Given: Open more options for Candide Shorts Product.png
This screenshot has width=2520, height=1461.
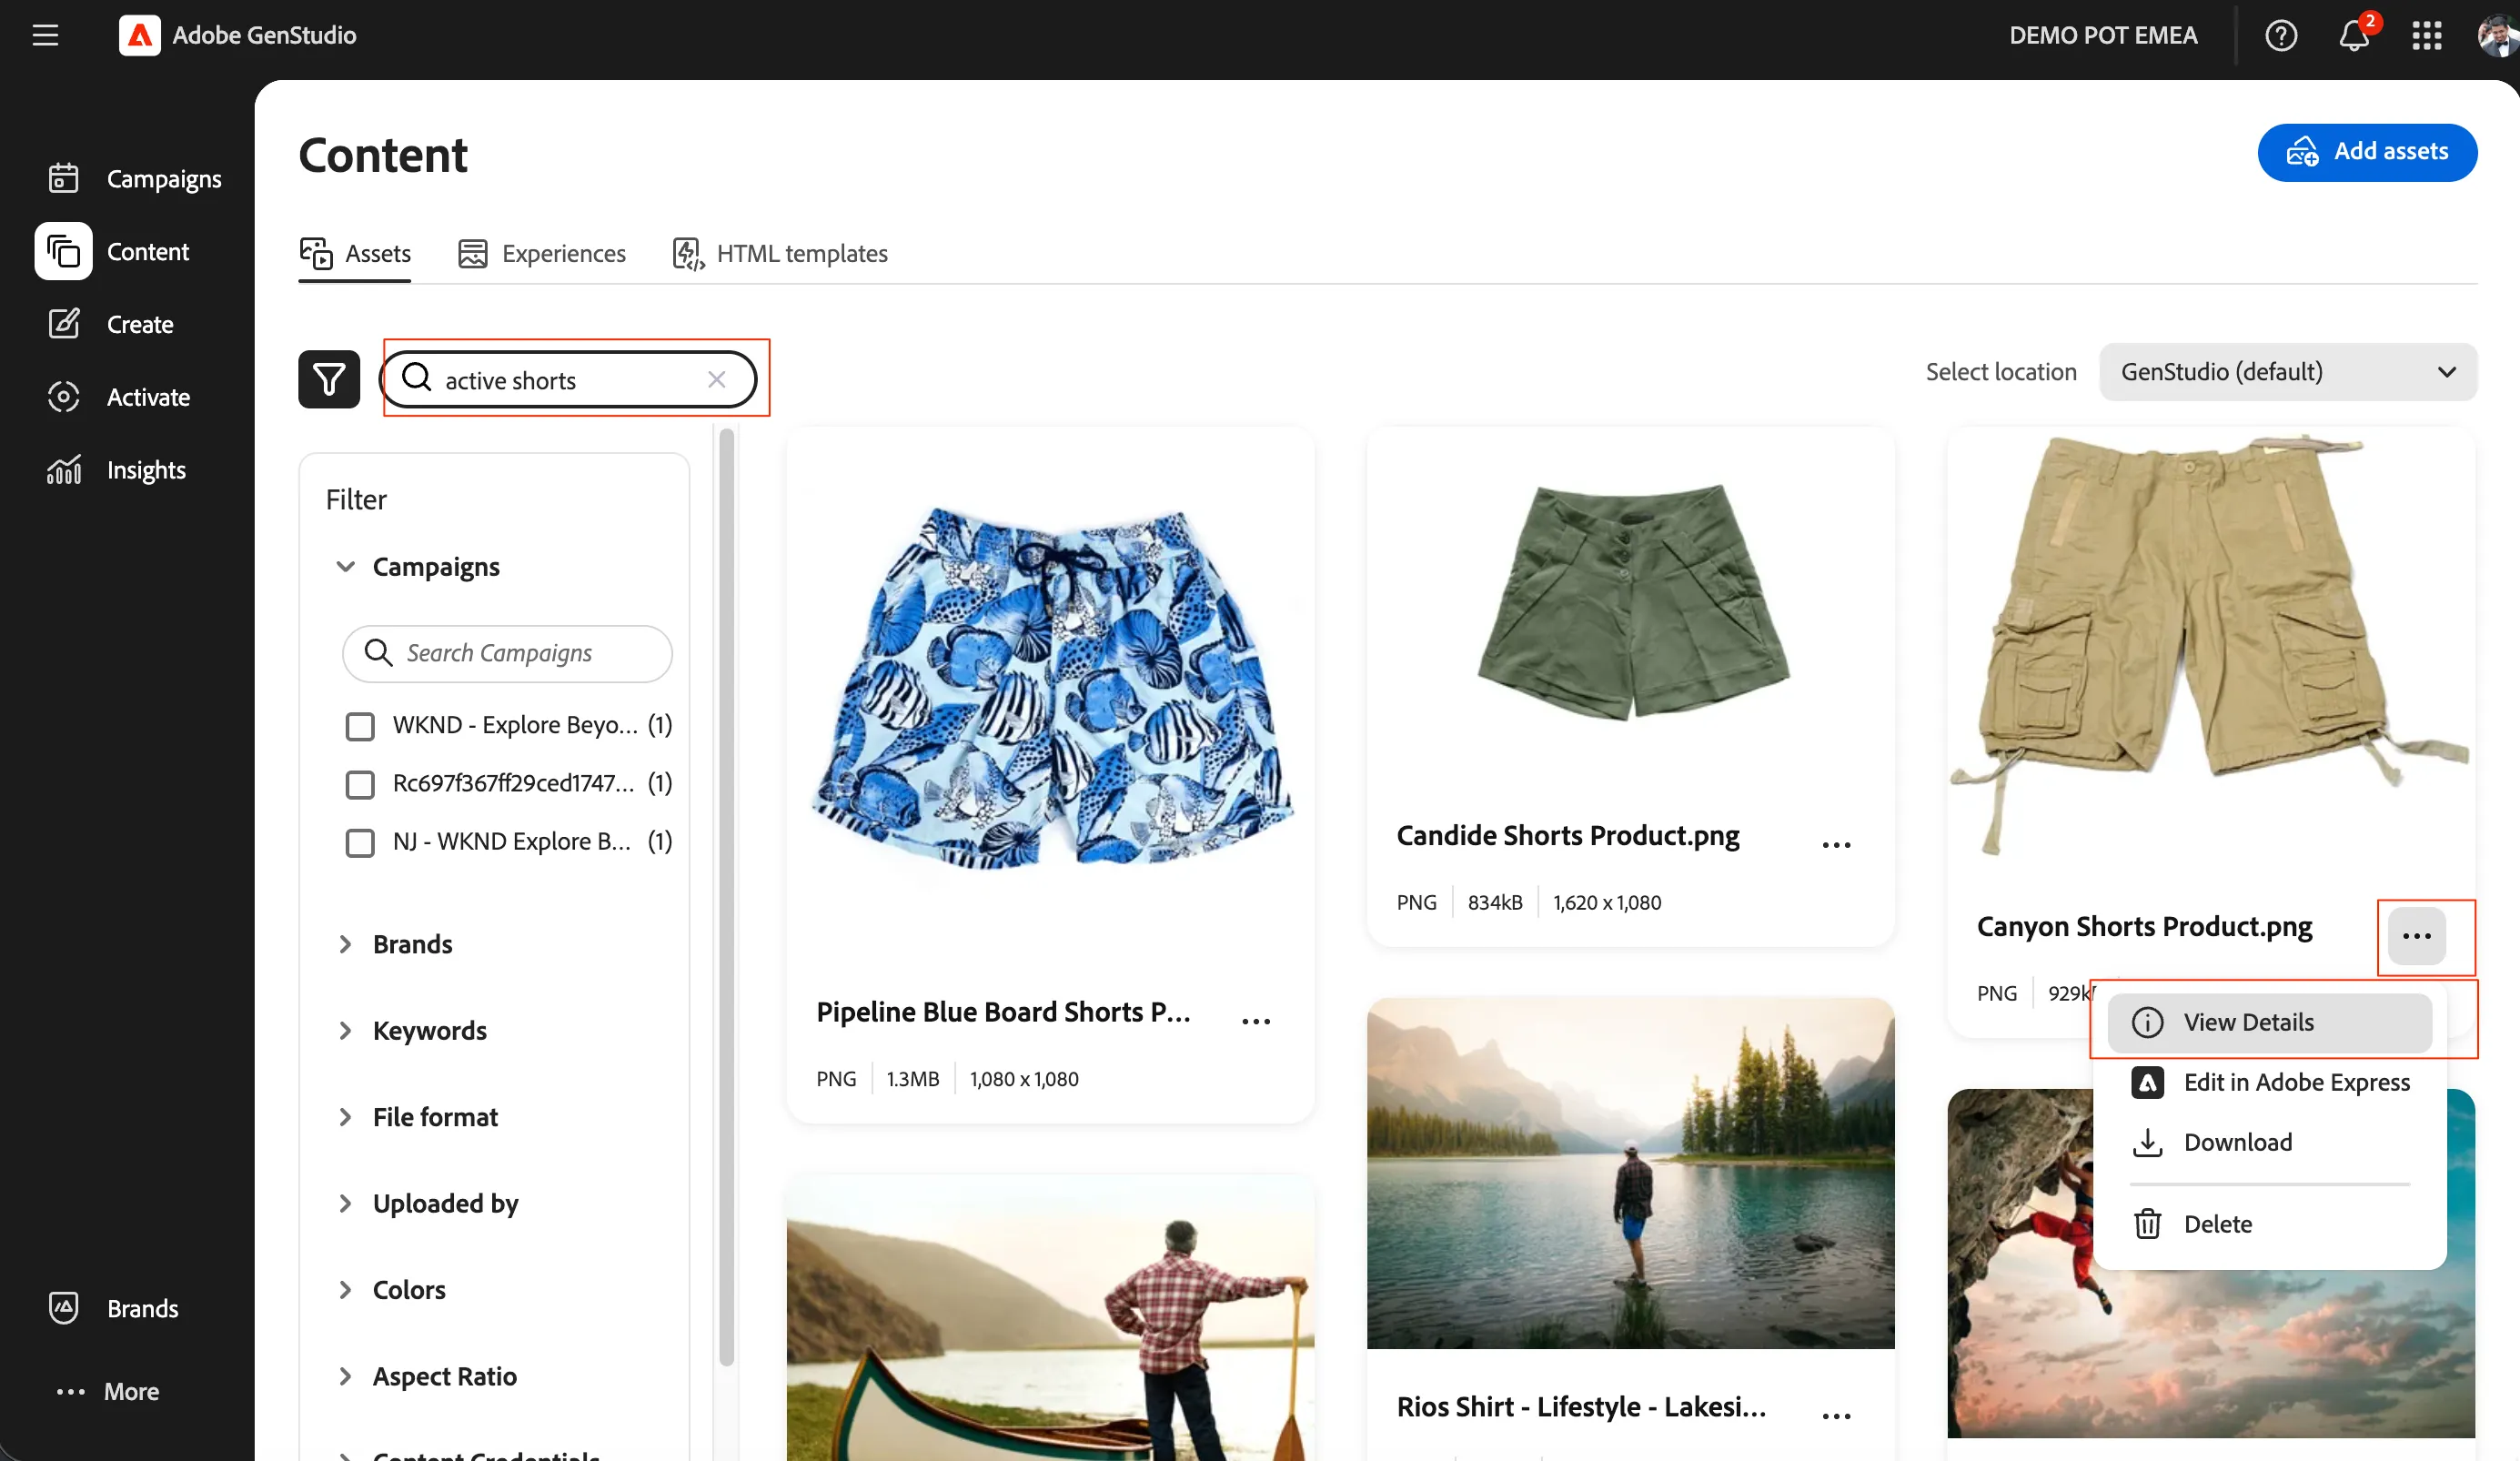Looking at the screenshot, I should pyautogui.click(x=1836, y=845).
